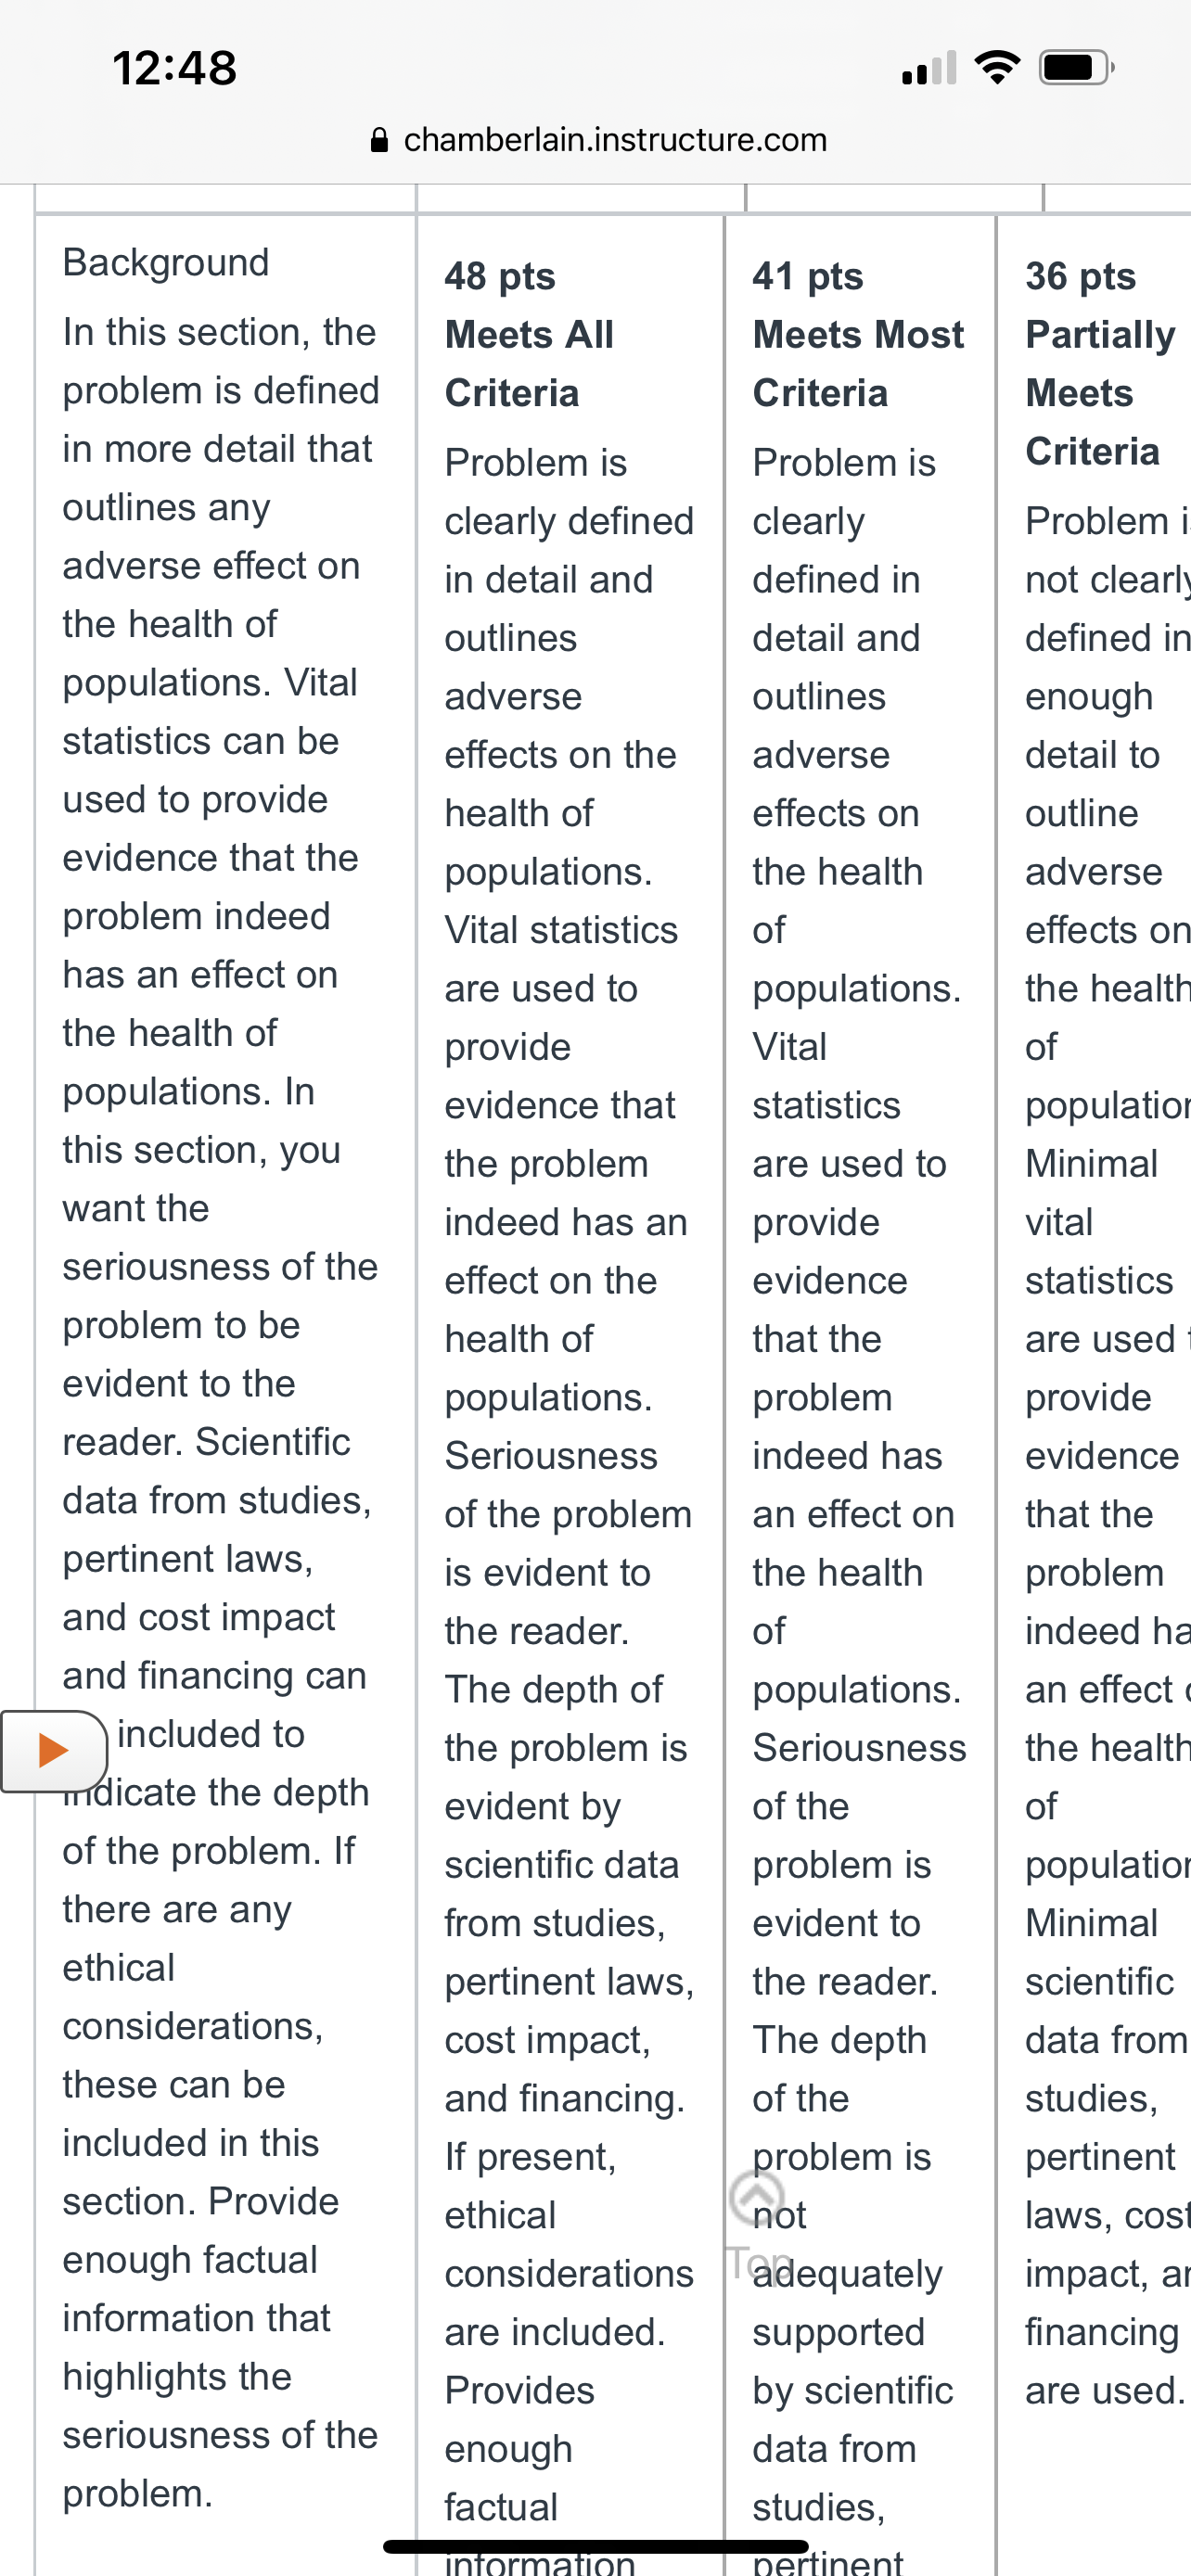The image size is (1191, 2576).
Task: Tap the Meets All Criteria label
Action: (529, 364)
